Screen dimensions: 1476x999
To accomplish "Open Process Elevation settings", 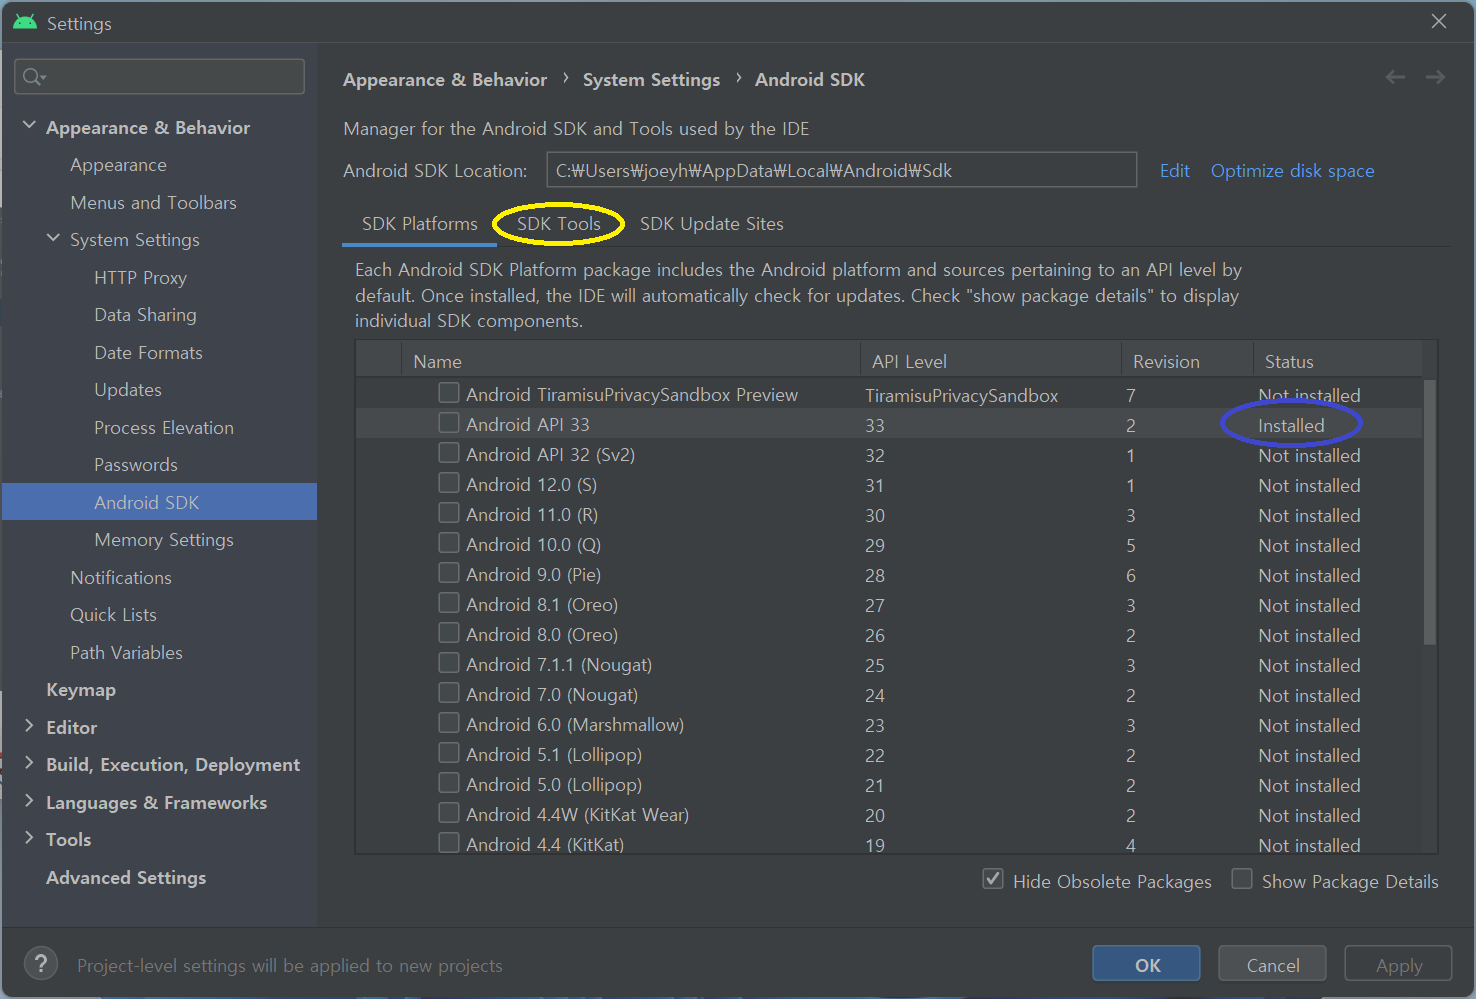I will click(x=164, y=427).
